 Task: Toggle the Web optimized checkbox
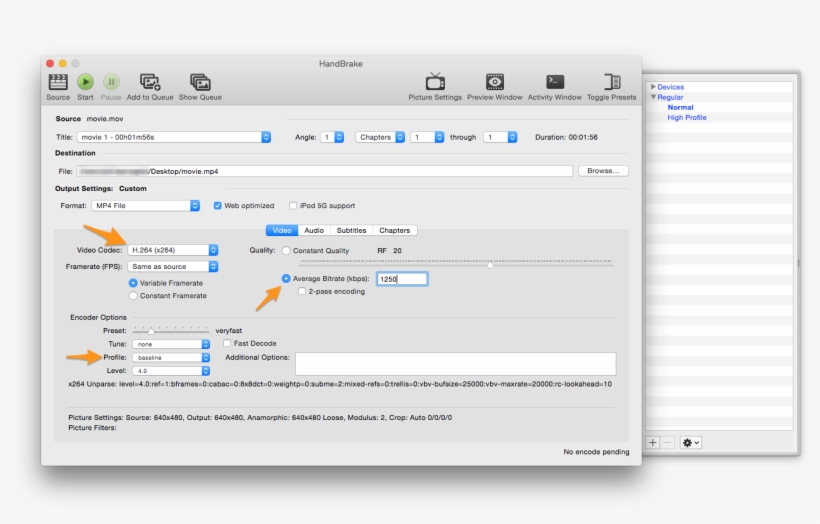218,206
